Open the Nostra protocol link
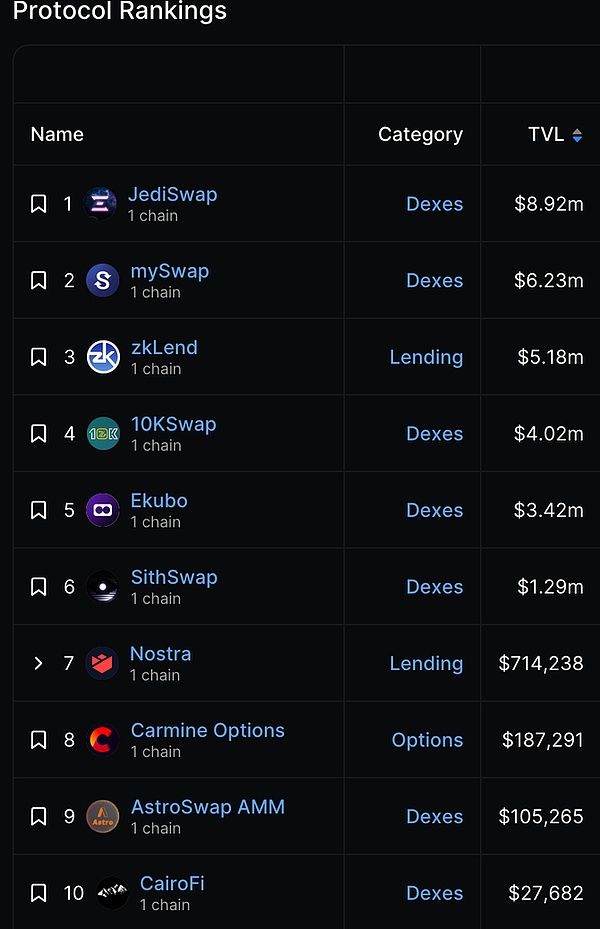Viewport: 600px width, 929px height. tap(160, 654)
